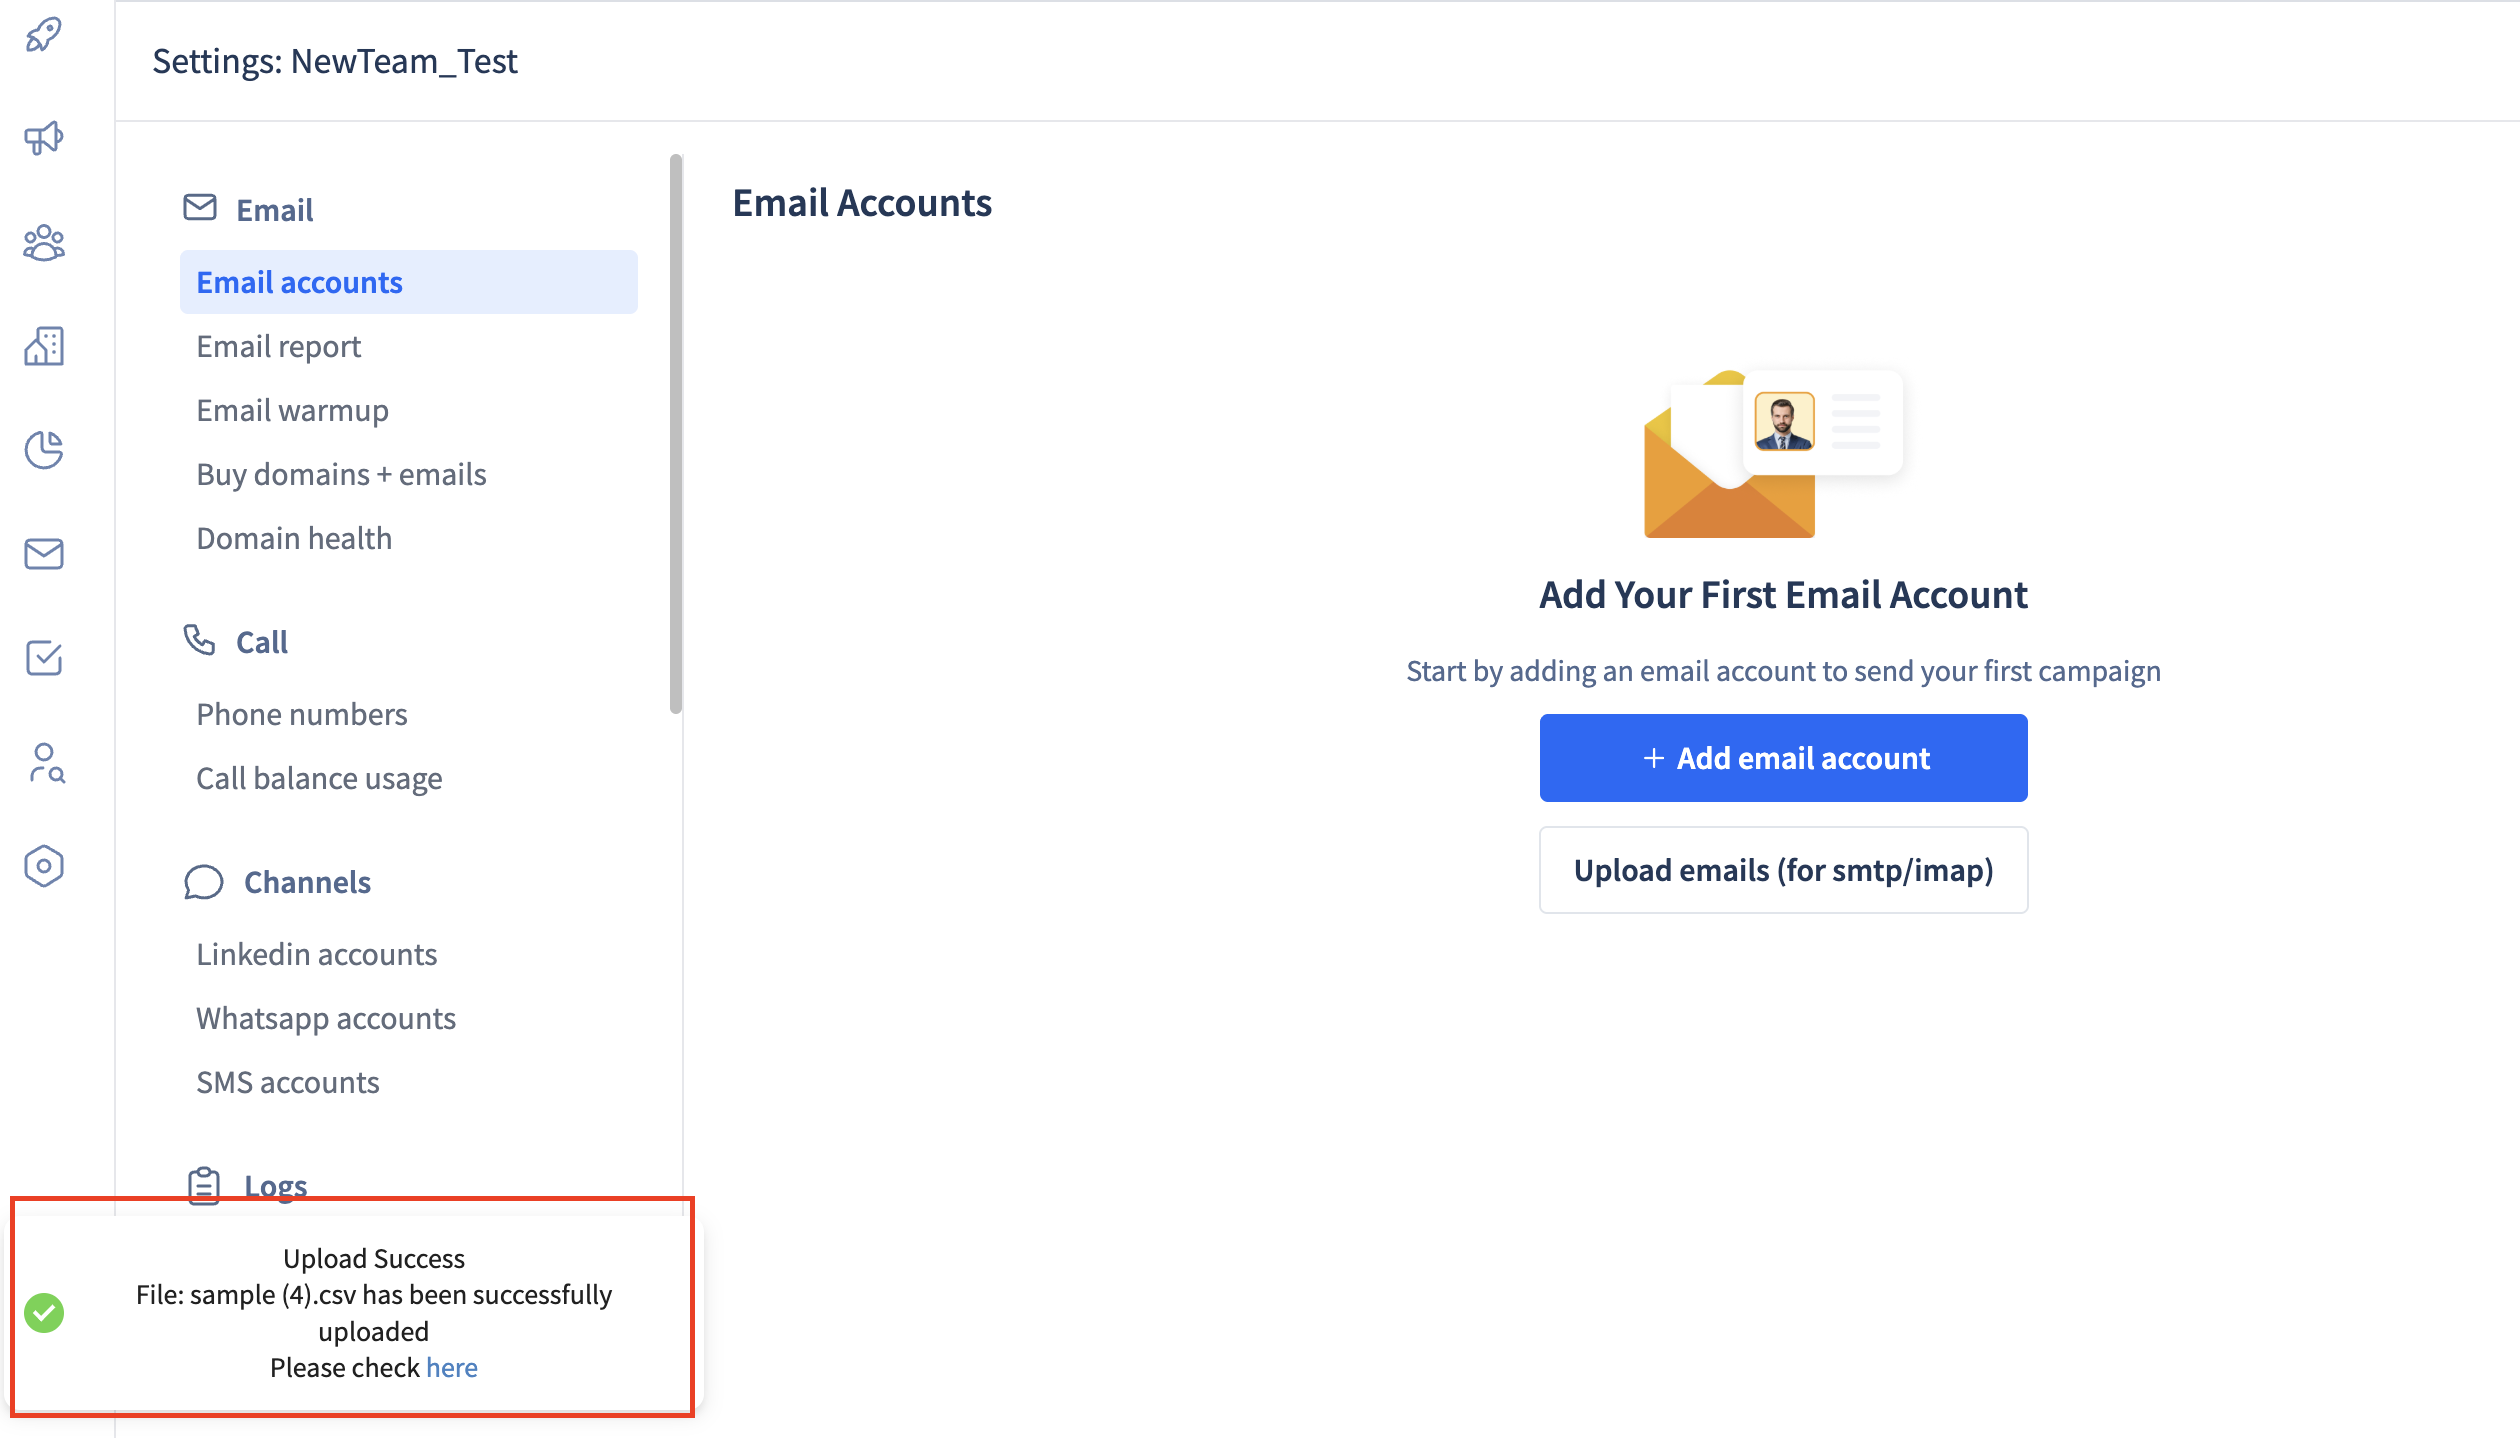This screenshot has height=1438, width=2520.
Task: Follow the 'here' link in upload toast
Action: coord(451,1367)
